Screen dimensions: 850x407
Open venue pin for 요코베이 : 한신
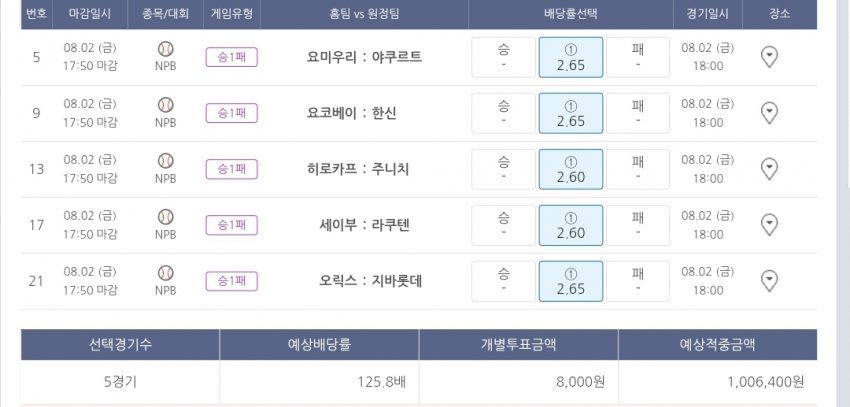coord(769,113)
